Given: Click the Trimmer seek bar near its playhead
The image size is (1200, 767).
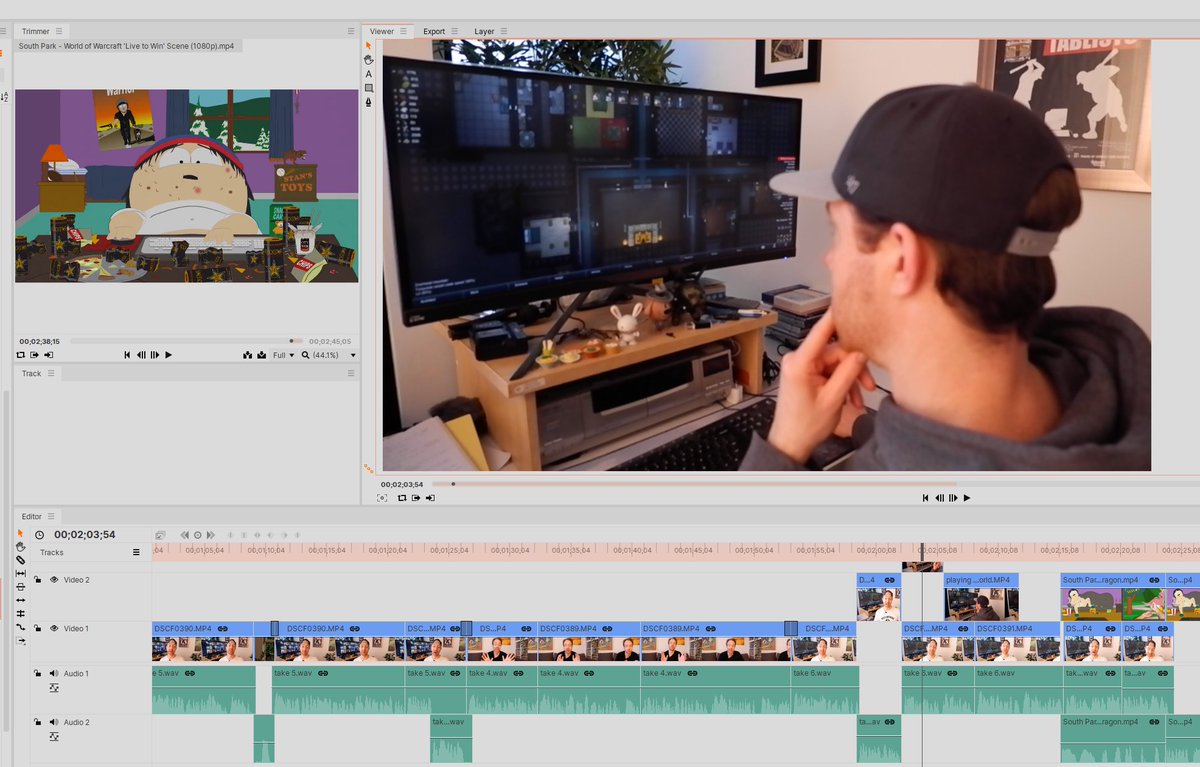Looking at the screenshot, I should coord(290,339).
